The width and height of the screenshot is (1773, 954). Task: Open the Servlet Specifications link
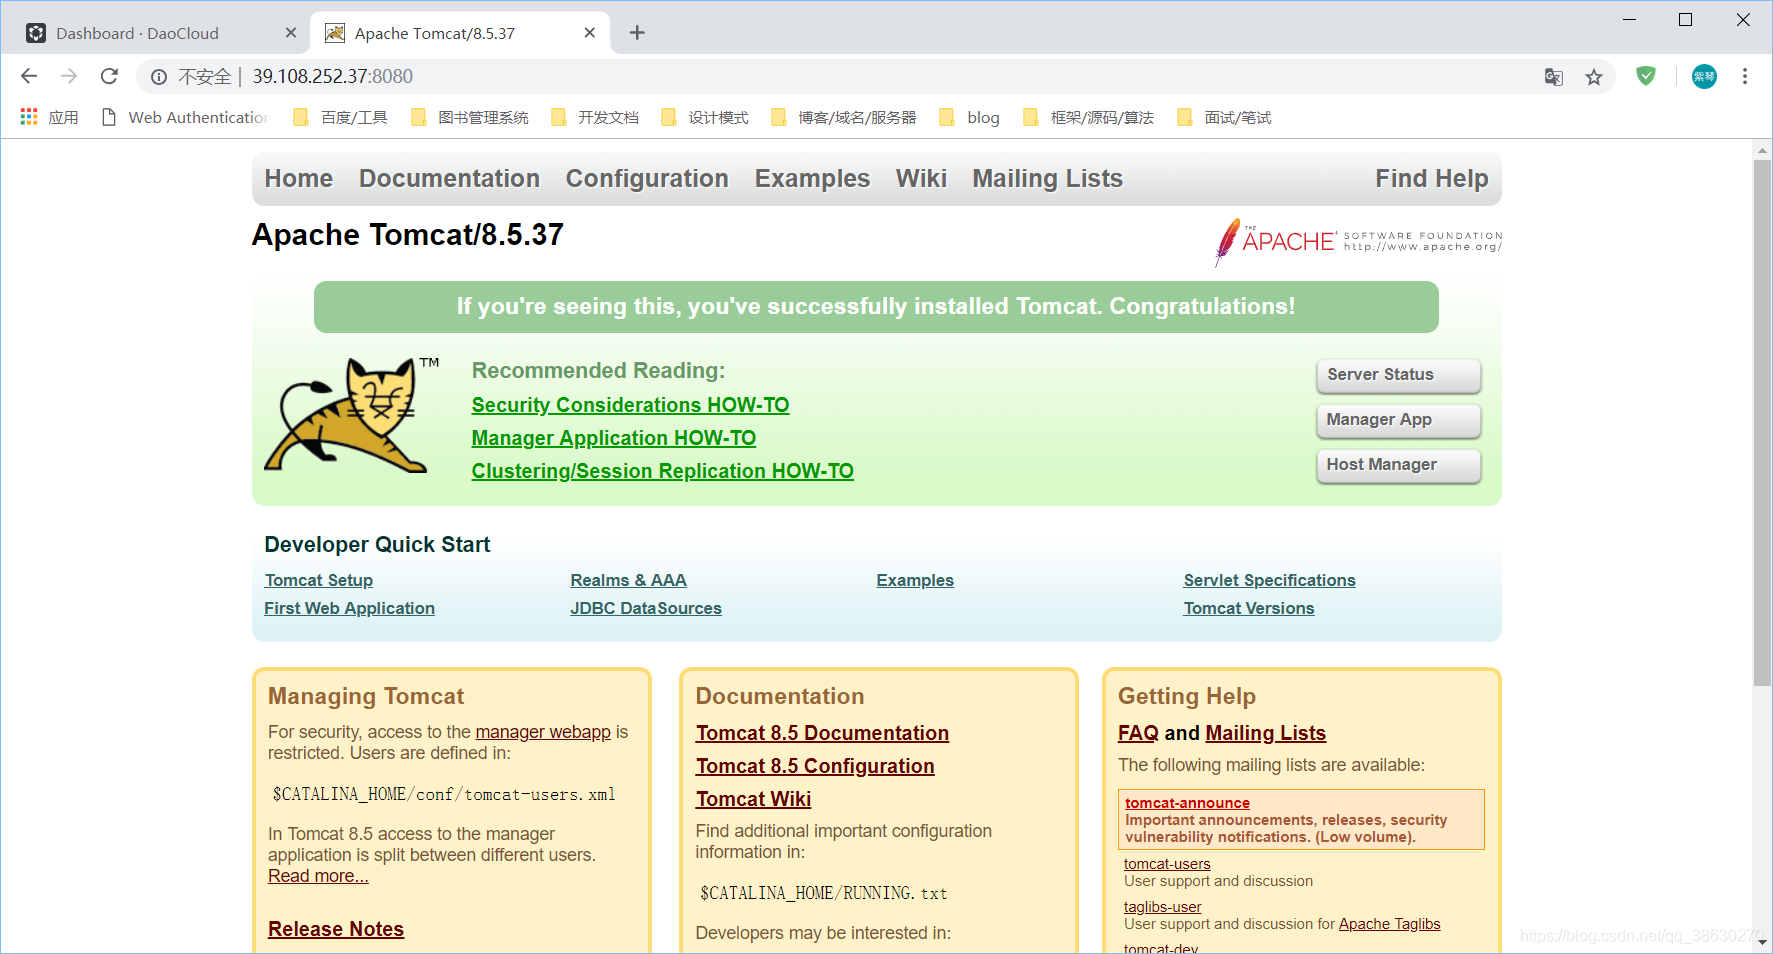coord(1270,580)
